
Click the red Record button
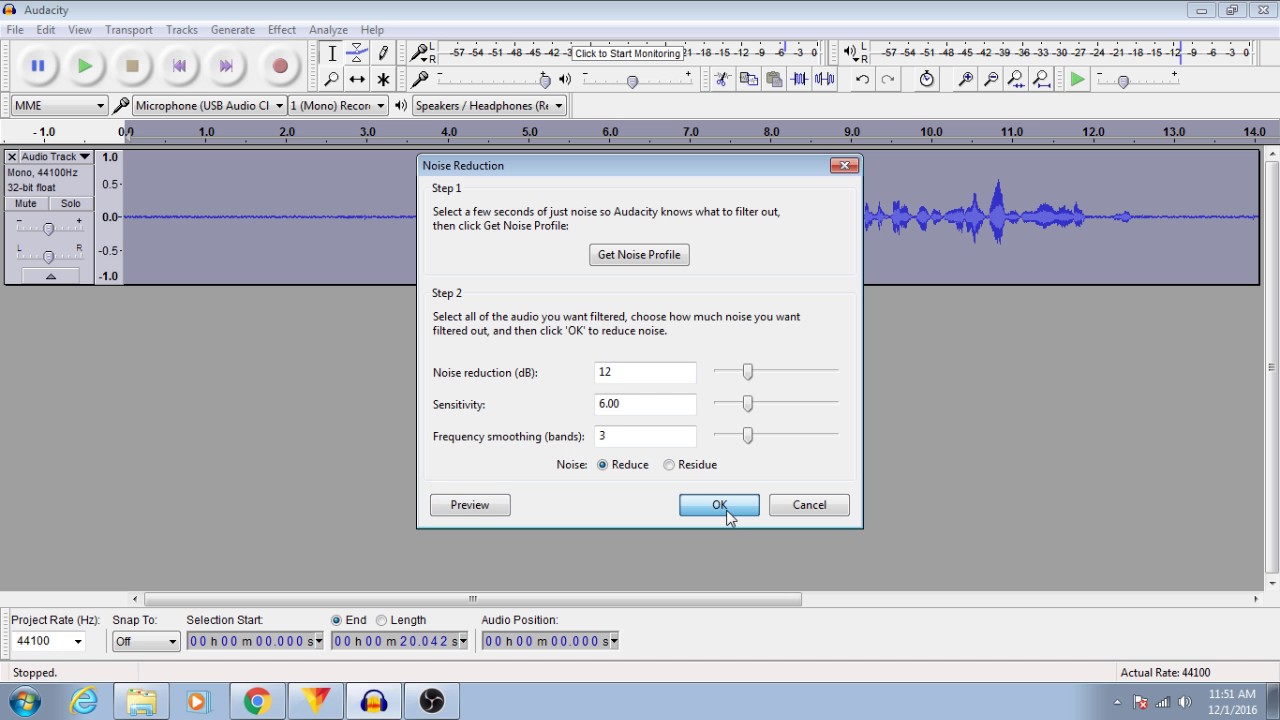(x=280, y=66)
